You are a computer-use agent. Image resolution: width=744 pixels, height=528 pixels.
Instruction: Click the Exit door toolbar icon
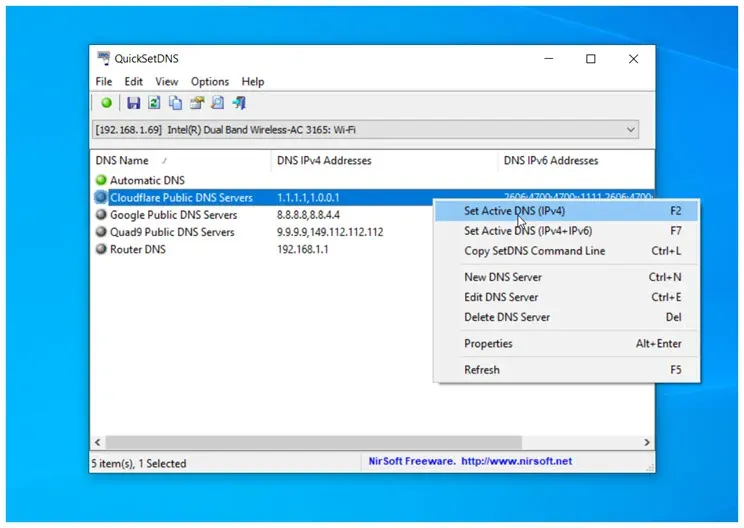239,103
